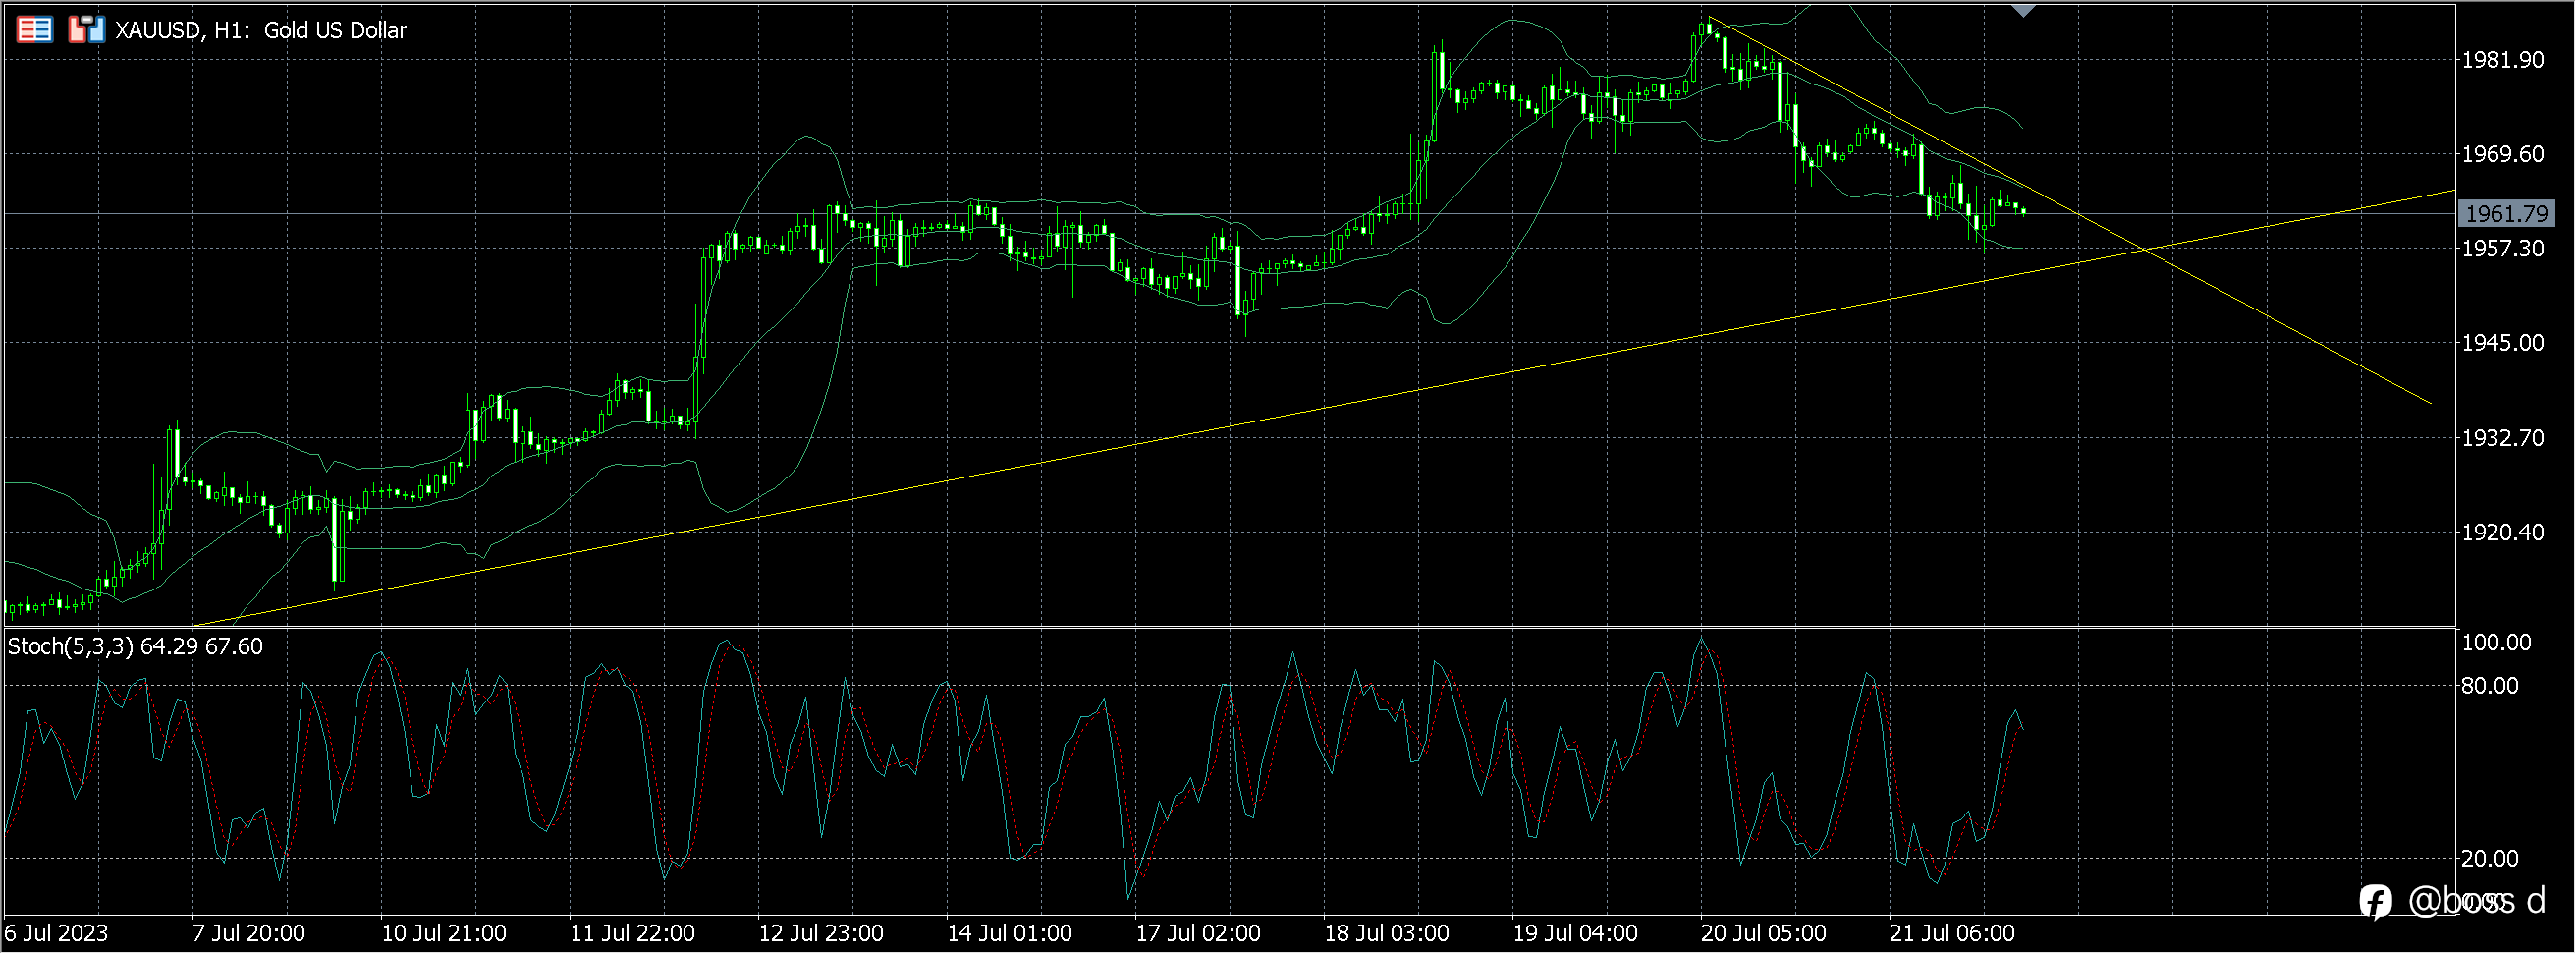Screen dimensions: 2576x954
Task: Click the 1920.40 price scale value
Action: pyautogui.click(x=2502, y=532)
